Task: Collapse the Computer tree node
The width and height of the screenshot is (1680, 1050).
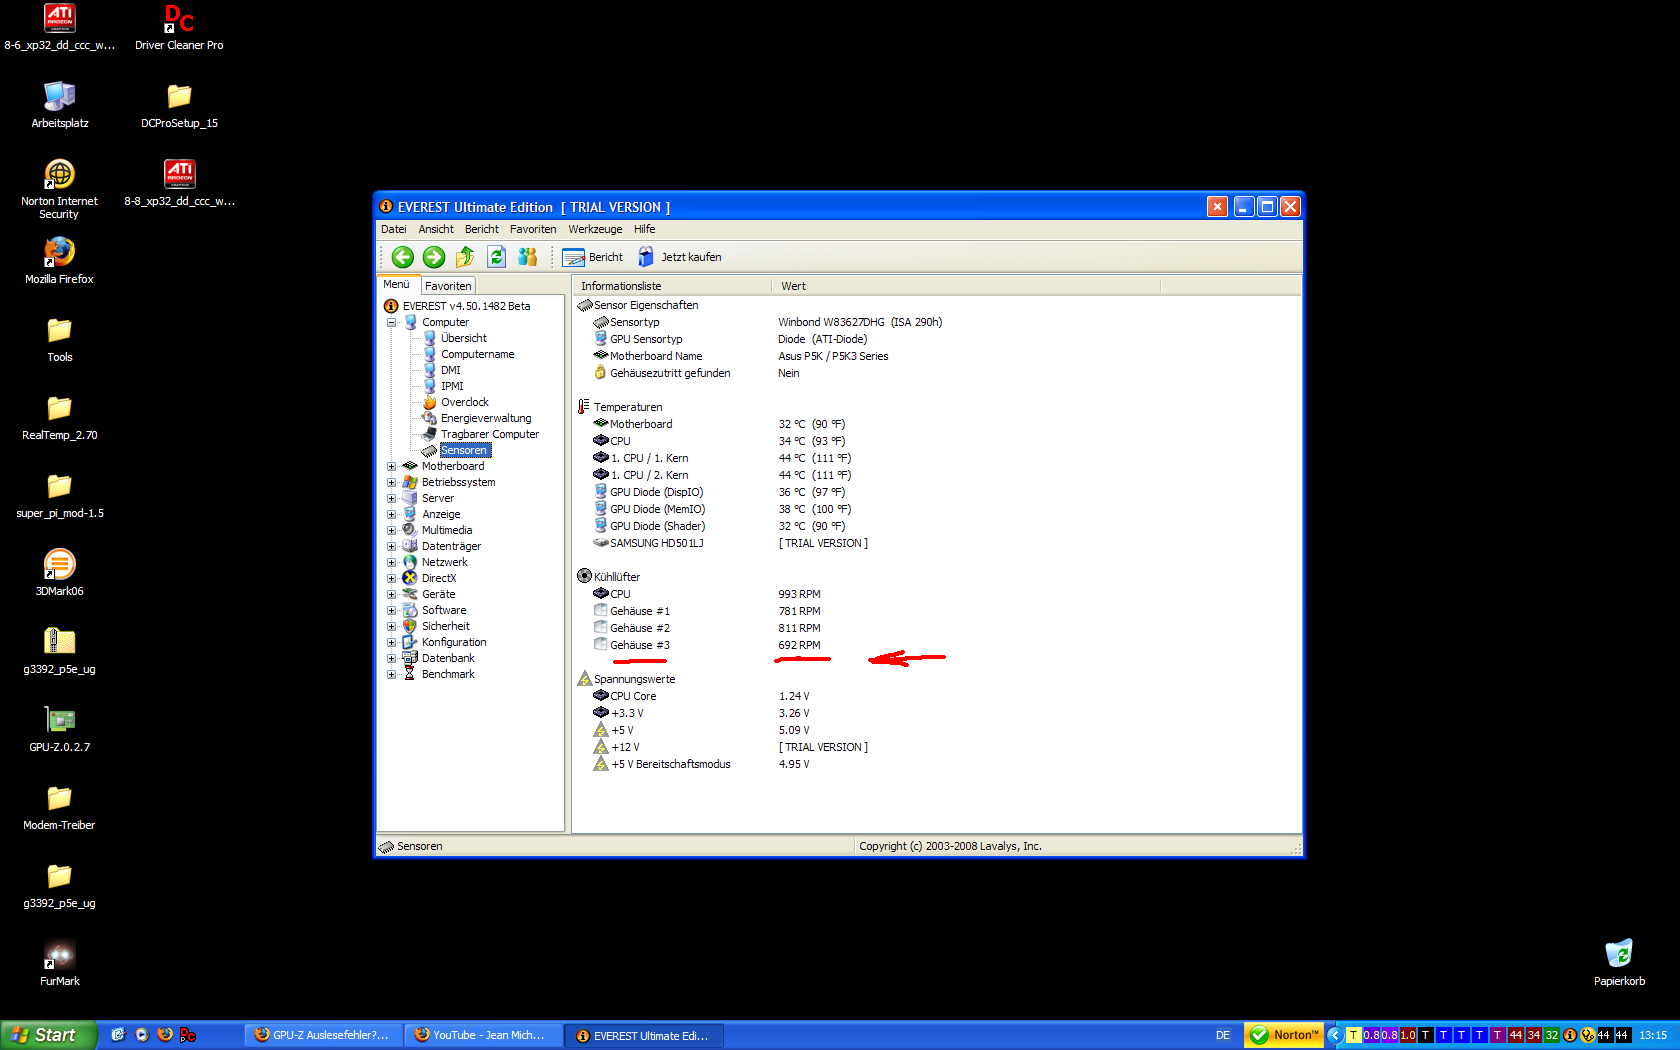Action: pos(392,322)
